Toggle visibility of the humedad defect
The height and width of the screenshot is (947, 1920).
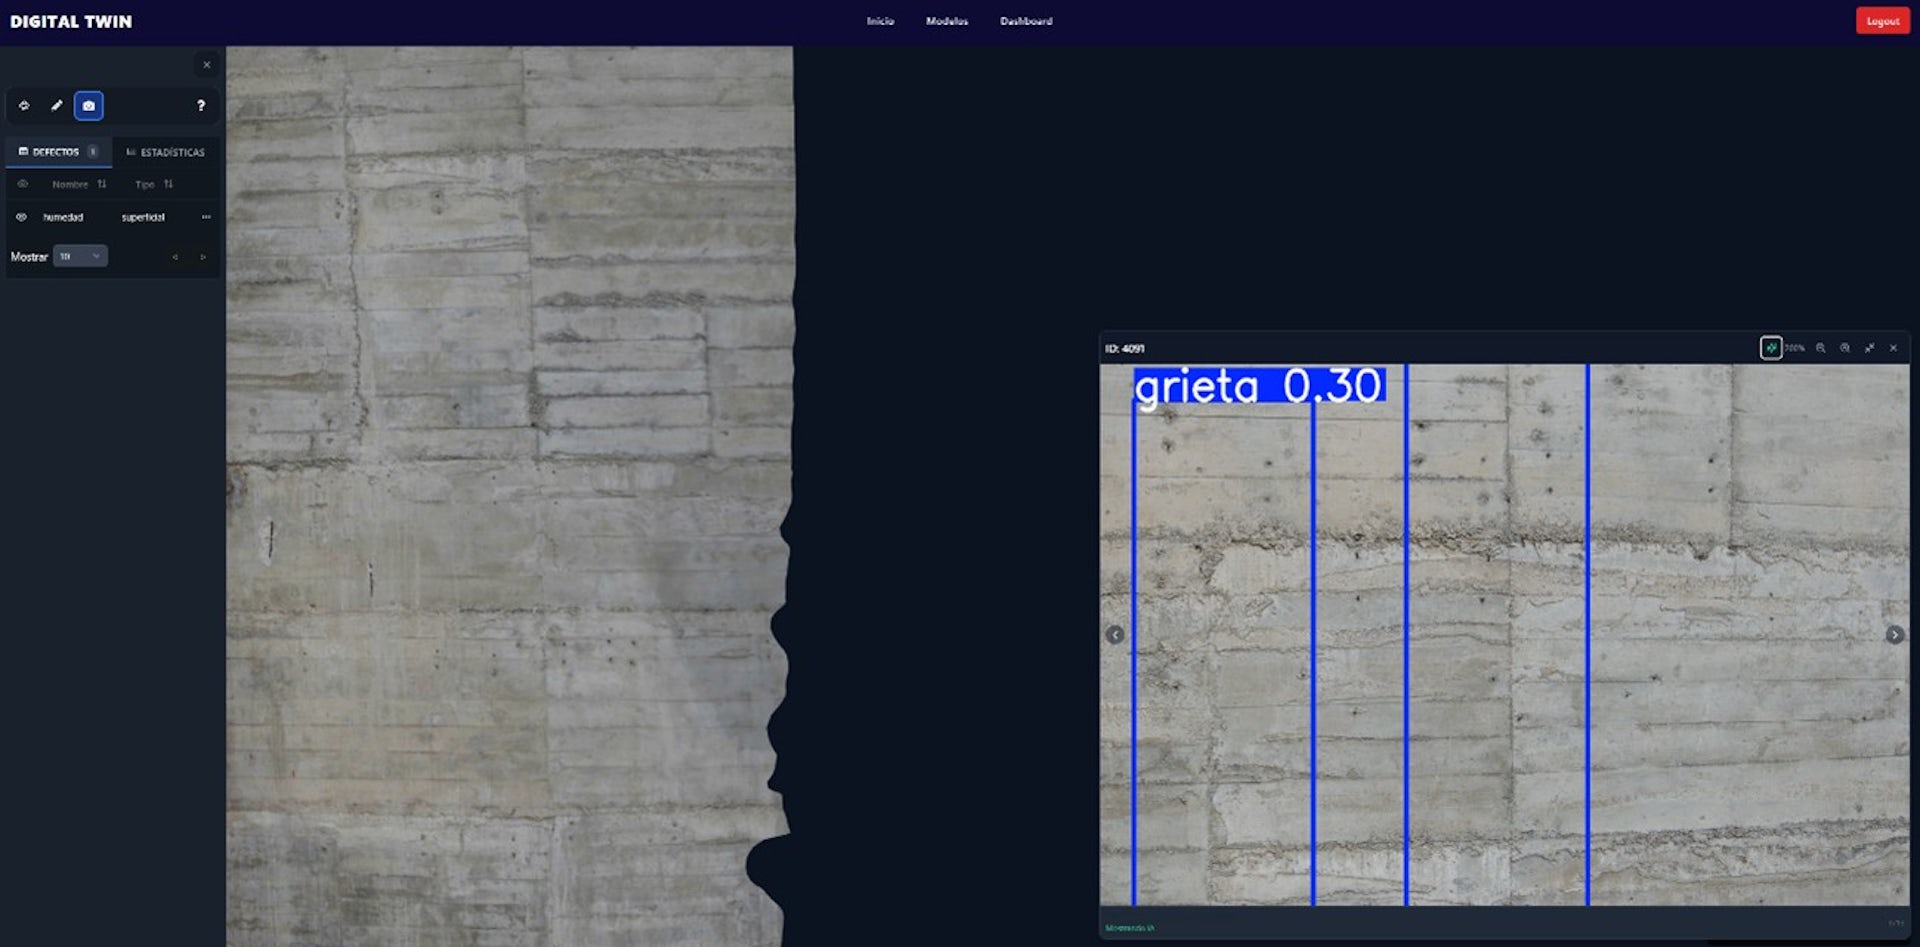tap(21, 217)
